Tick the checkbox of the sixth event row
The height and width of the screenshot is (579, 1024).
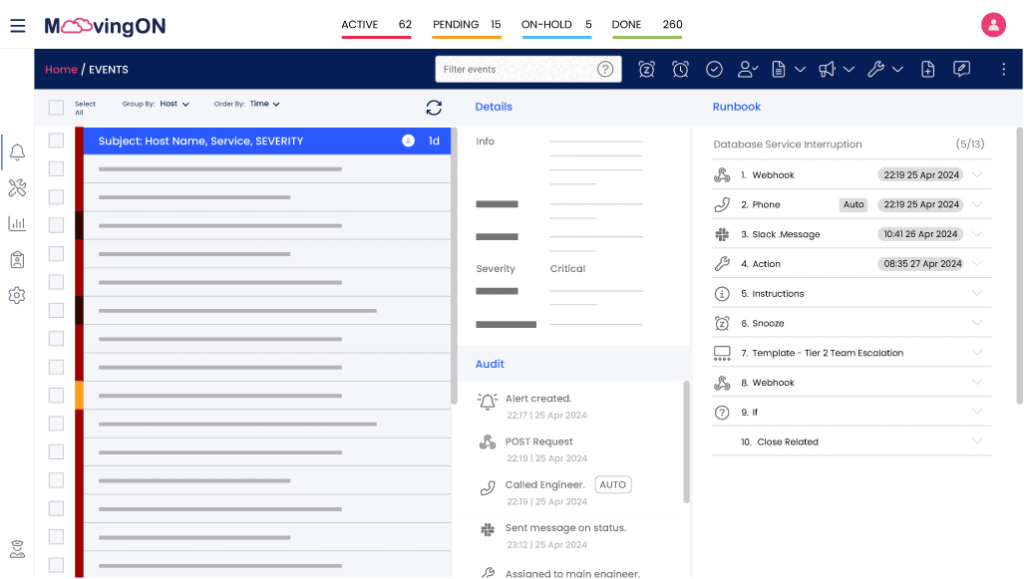click(56, 282)
